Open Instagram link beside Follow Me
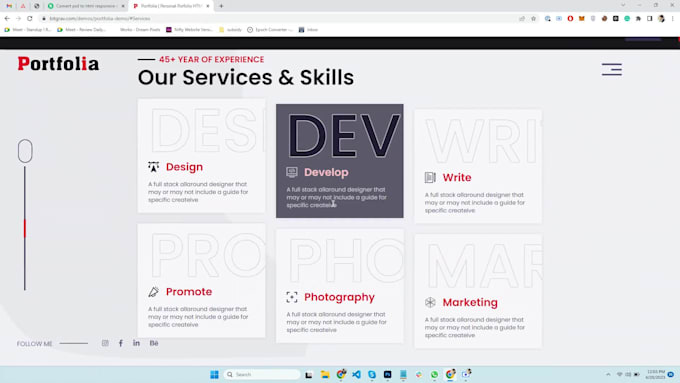680x383 pixels. [105, 343]
